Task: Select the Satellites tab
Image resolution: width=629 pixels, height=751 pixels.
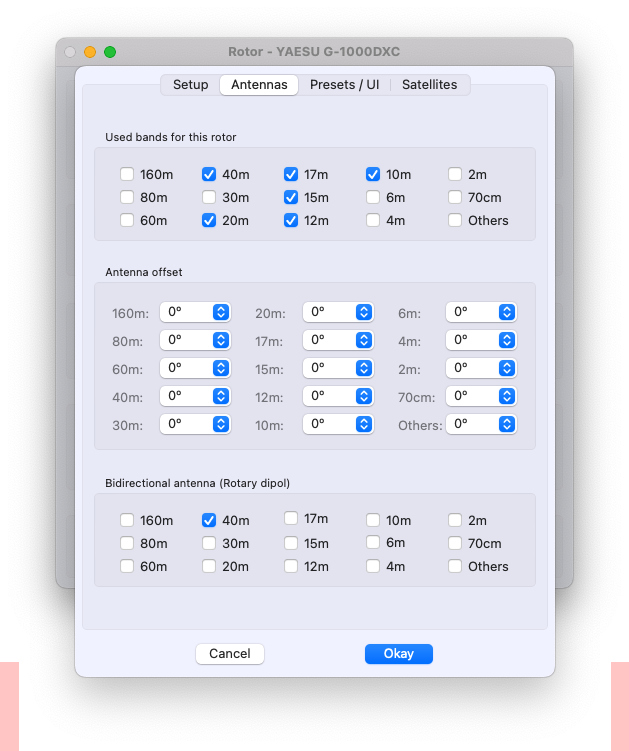Action: [429, 85]
